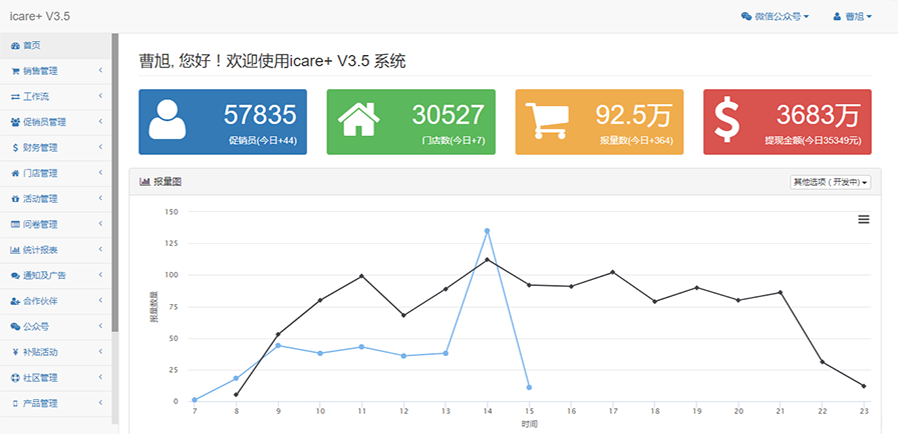This screenshot has width=898, height=434.
Task: Expand 活动管理 with its chevron arrow
Action: tap(100, 199)
